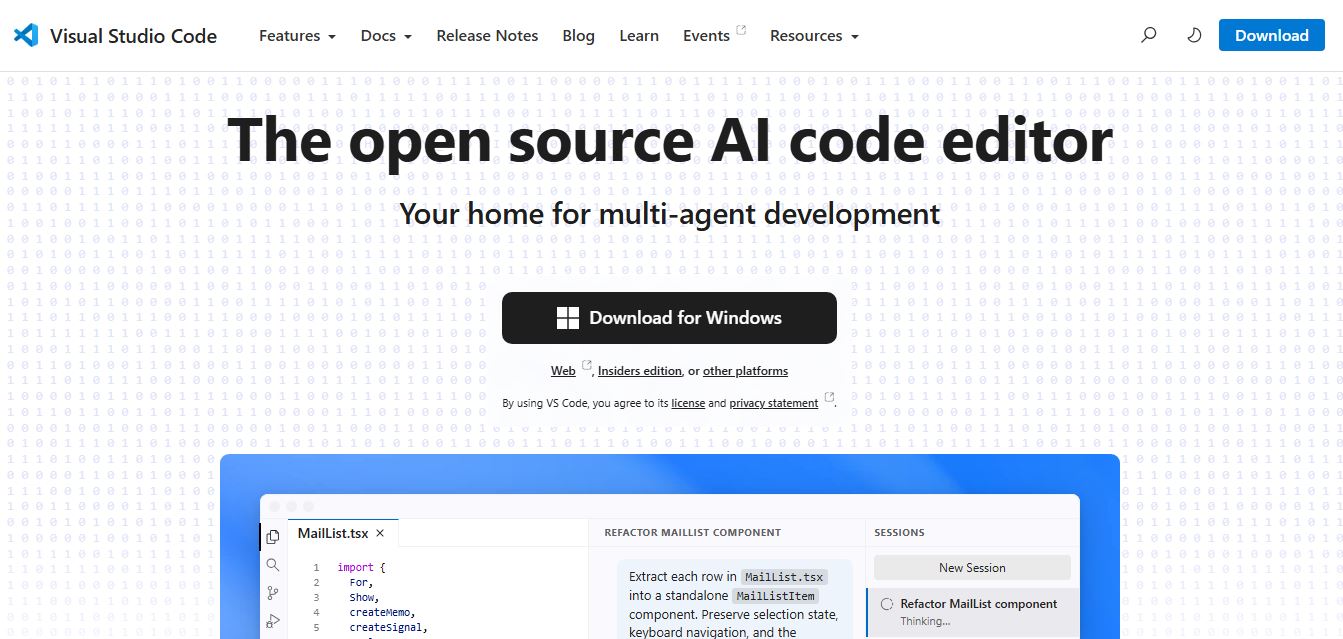Screen dimensions: 1343x639
Task: Open Run and Debug icon in sidebar
Action: click(273, 621)
